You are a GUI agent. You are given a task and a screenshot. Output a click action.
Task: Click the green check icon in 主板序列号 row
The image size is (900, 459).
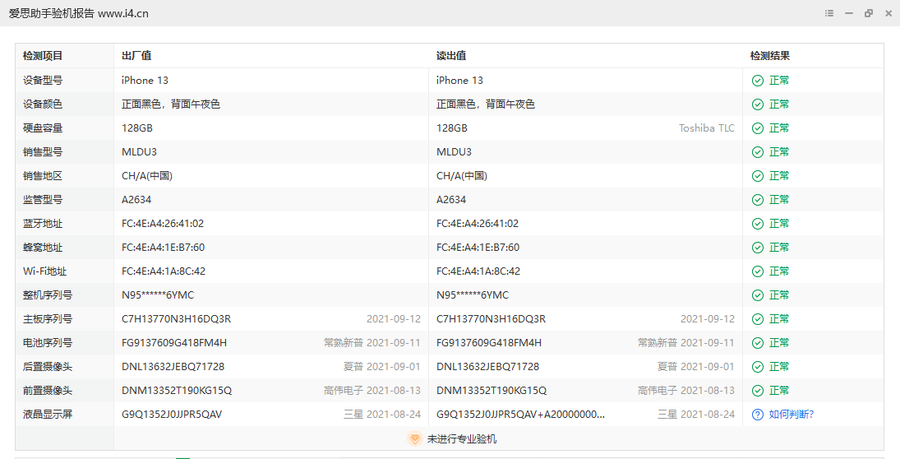click(758, 319)
